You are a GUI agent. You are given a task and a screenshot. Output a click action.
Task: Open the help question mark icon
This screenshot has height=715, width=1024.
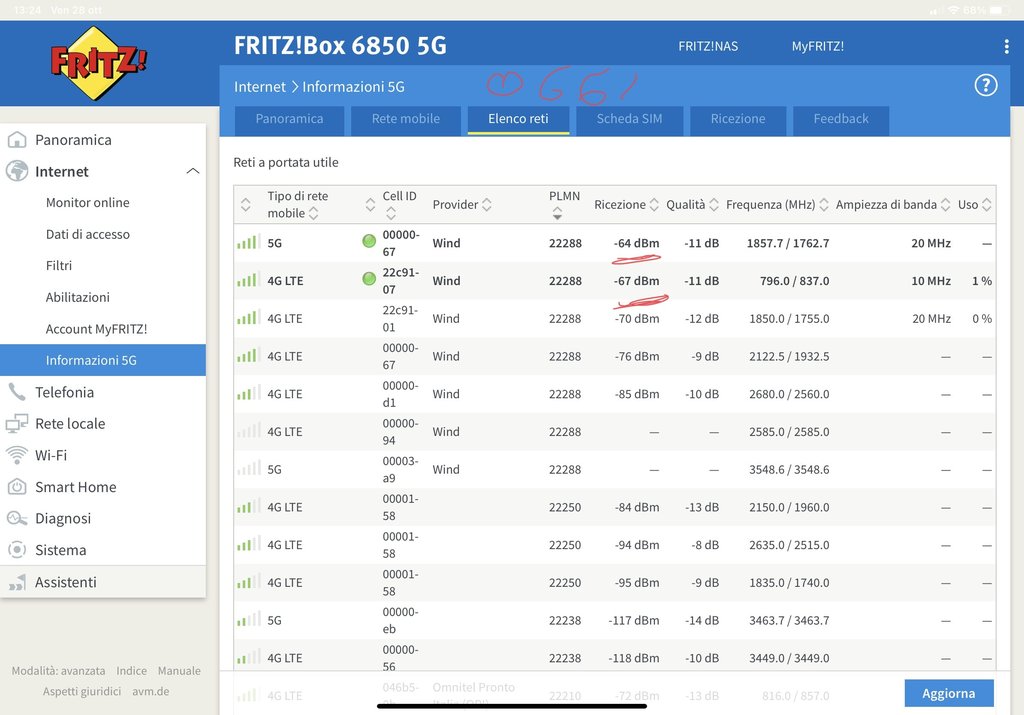click(985, 86)
